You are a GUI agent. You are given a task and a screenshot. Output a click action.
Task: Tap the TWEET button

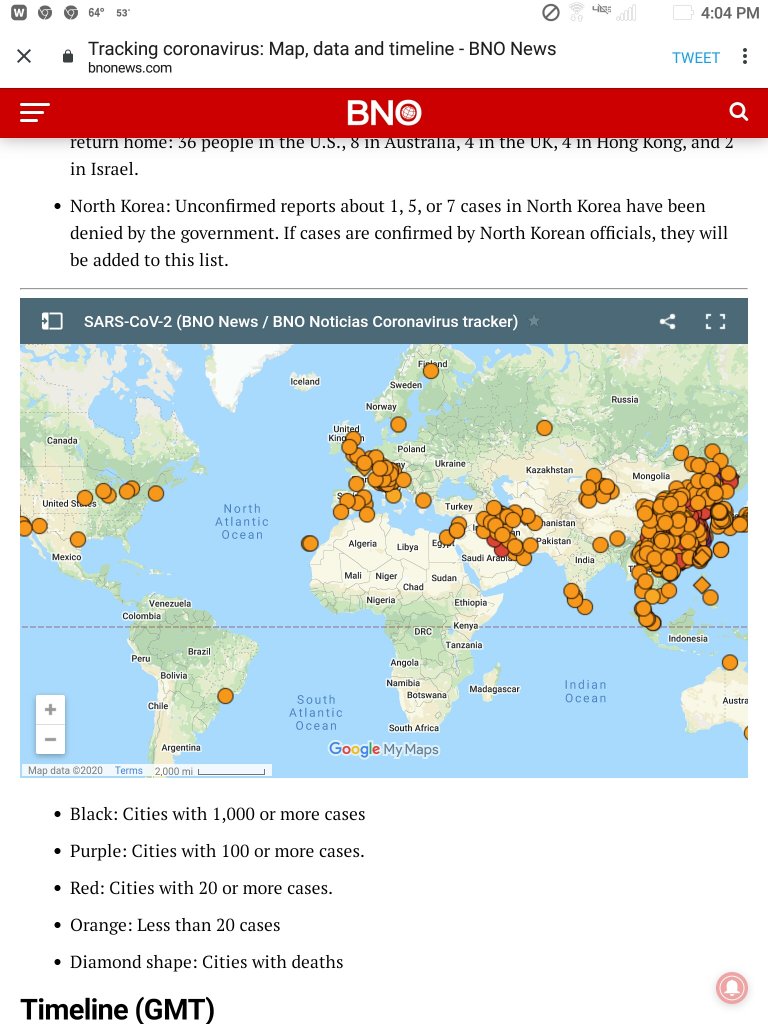(695, 57)
